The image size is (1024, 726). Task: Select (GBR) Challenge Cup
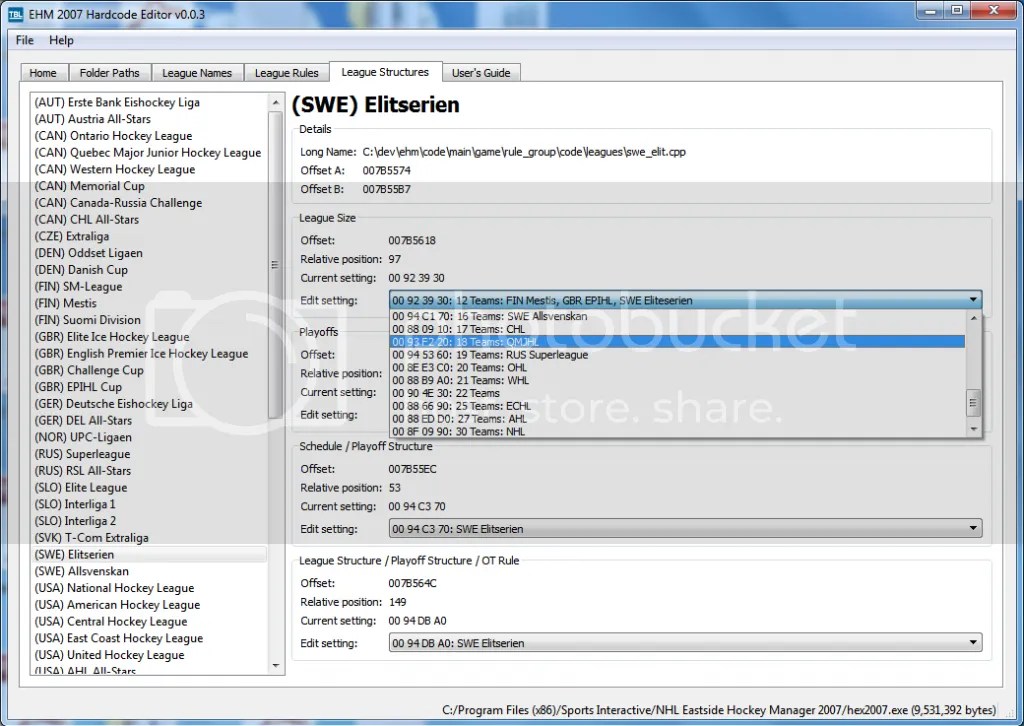point(150,371)
